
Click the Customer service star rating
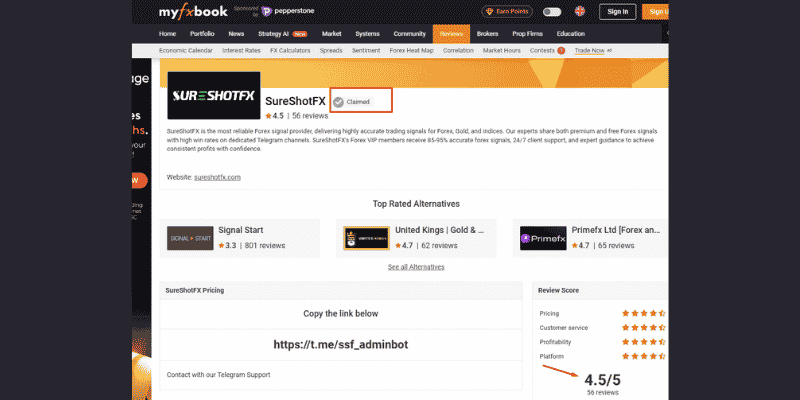(x=643, y=328)
